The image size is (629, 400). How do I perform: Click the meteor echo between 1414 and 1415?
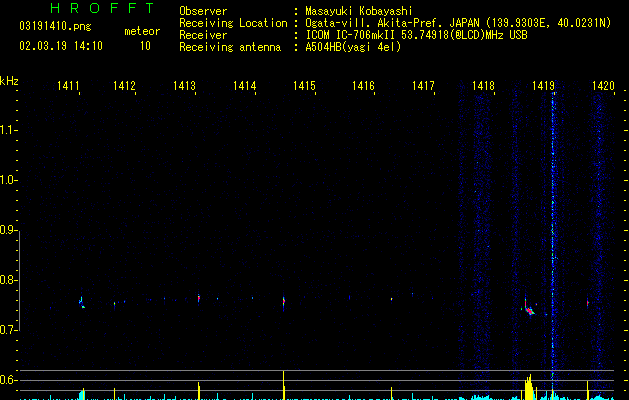(284, 302)
